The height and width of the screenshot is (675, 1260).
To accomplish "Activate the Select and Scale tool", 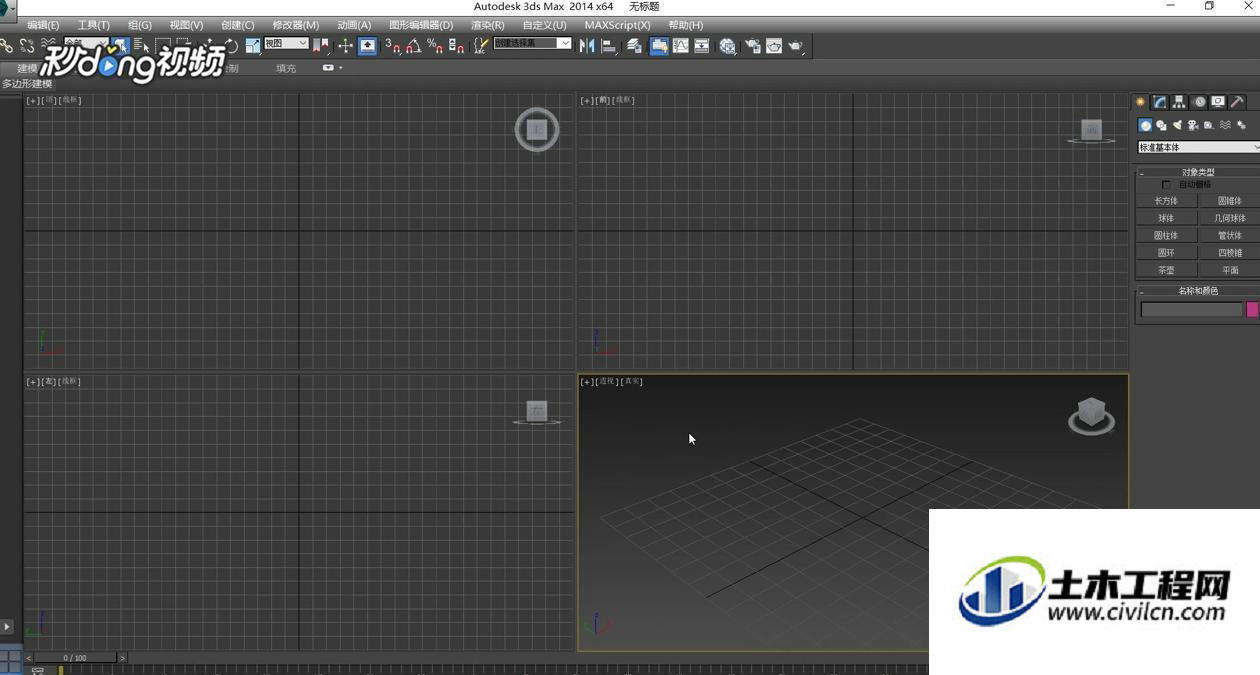I will [x=253, y=45].
